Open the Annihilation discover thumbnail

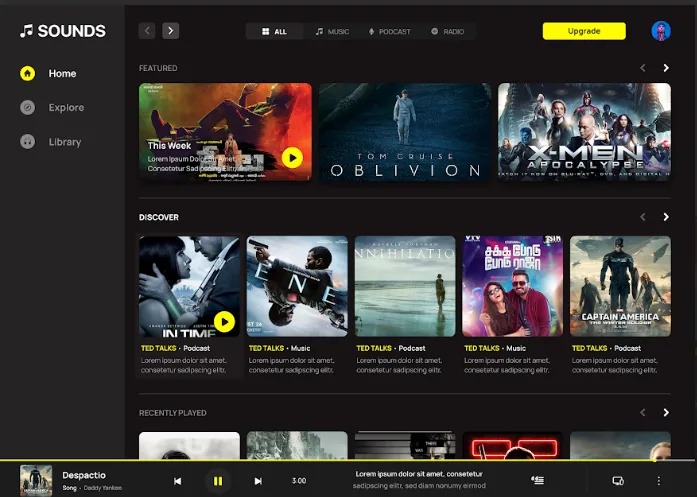(x=405, y=286)
